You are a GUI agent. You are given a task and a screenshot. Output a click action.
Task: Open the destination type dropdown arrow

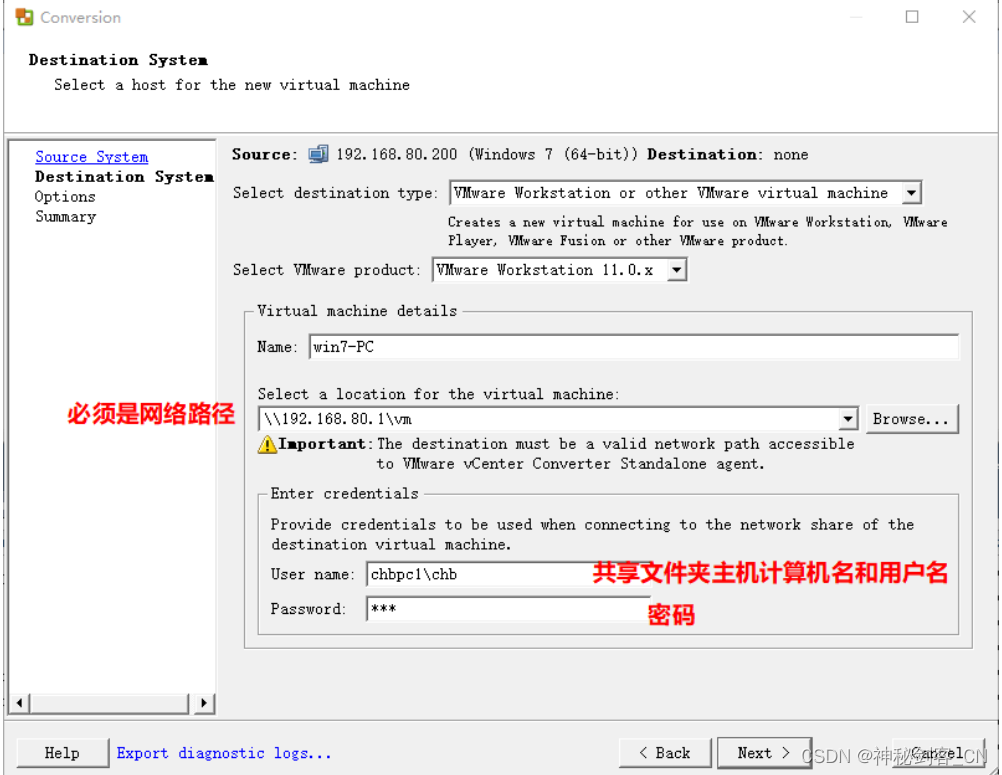911,192
